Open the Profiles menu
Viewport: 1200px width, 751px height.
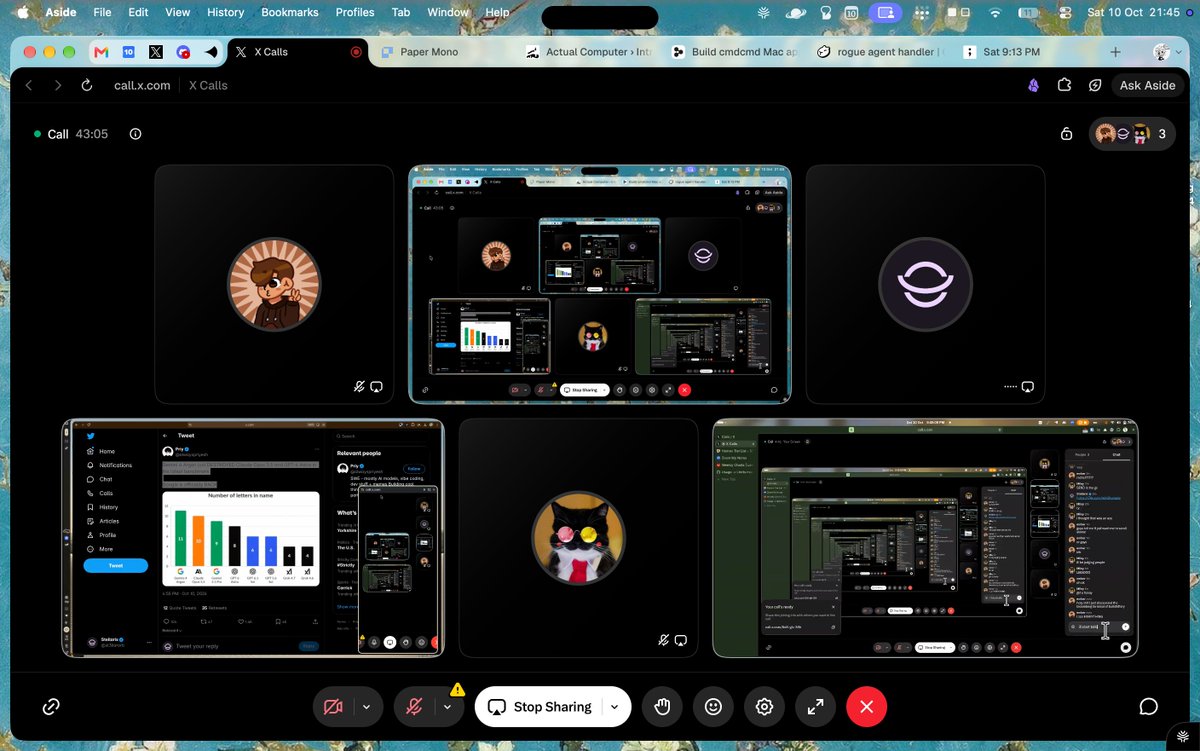coord(355,13)
